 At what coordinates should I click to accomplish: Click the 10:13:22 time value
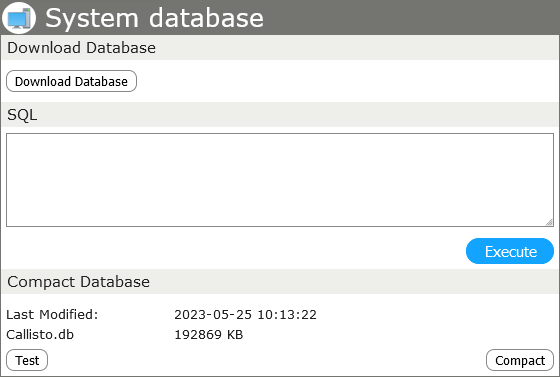point(287,315)
